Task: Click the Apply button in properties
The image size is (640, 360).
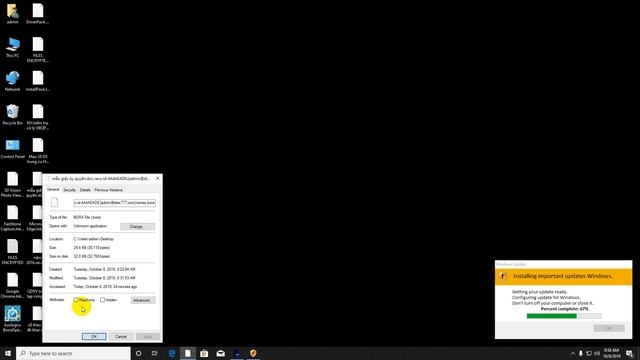Action: (x=148, y=336)
